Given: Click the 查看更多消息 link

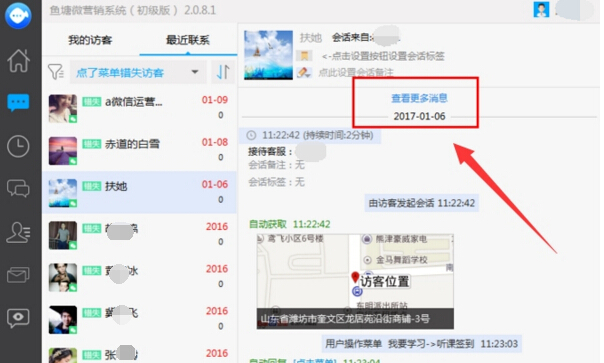Looking at the screenshot, I should pyautogui.click(x=419, y=98).
